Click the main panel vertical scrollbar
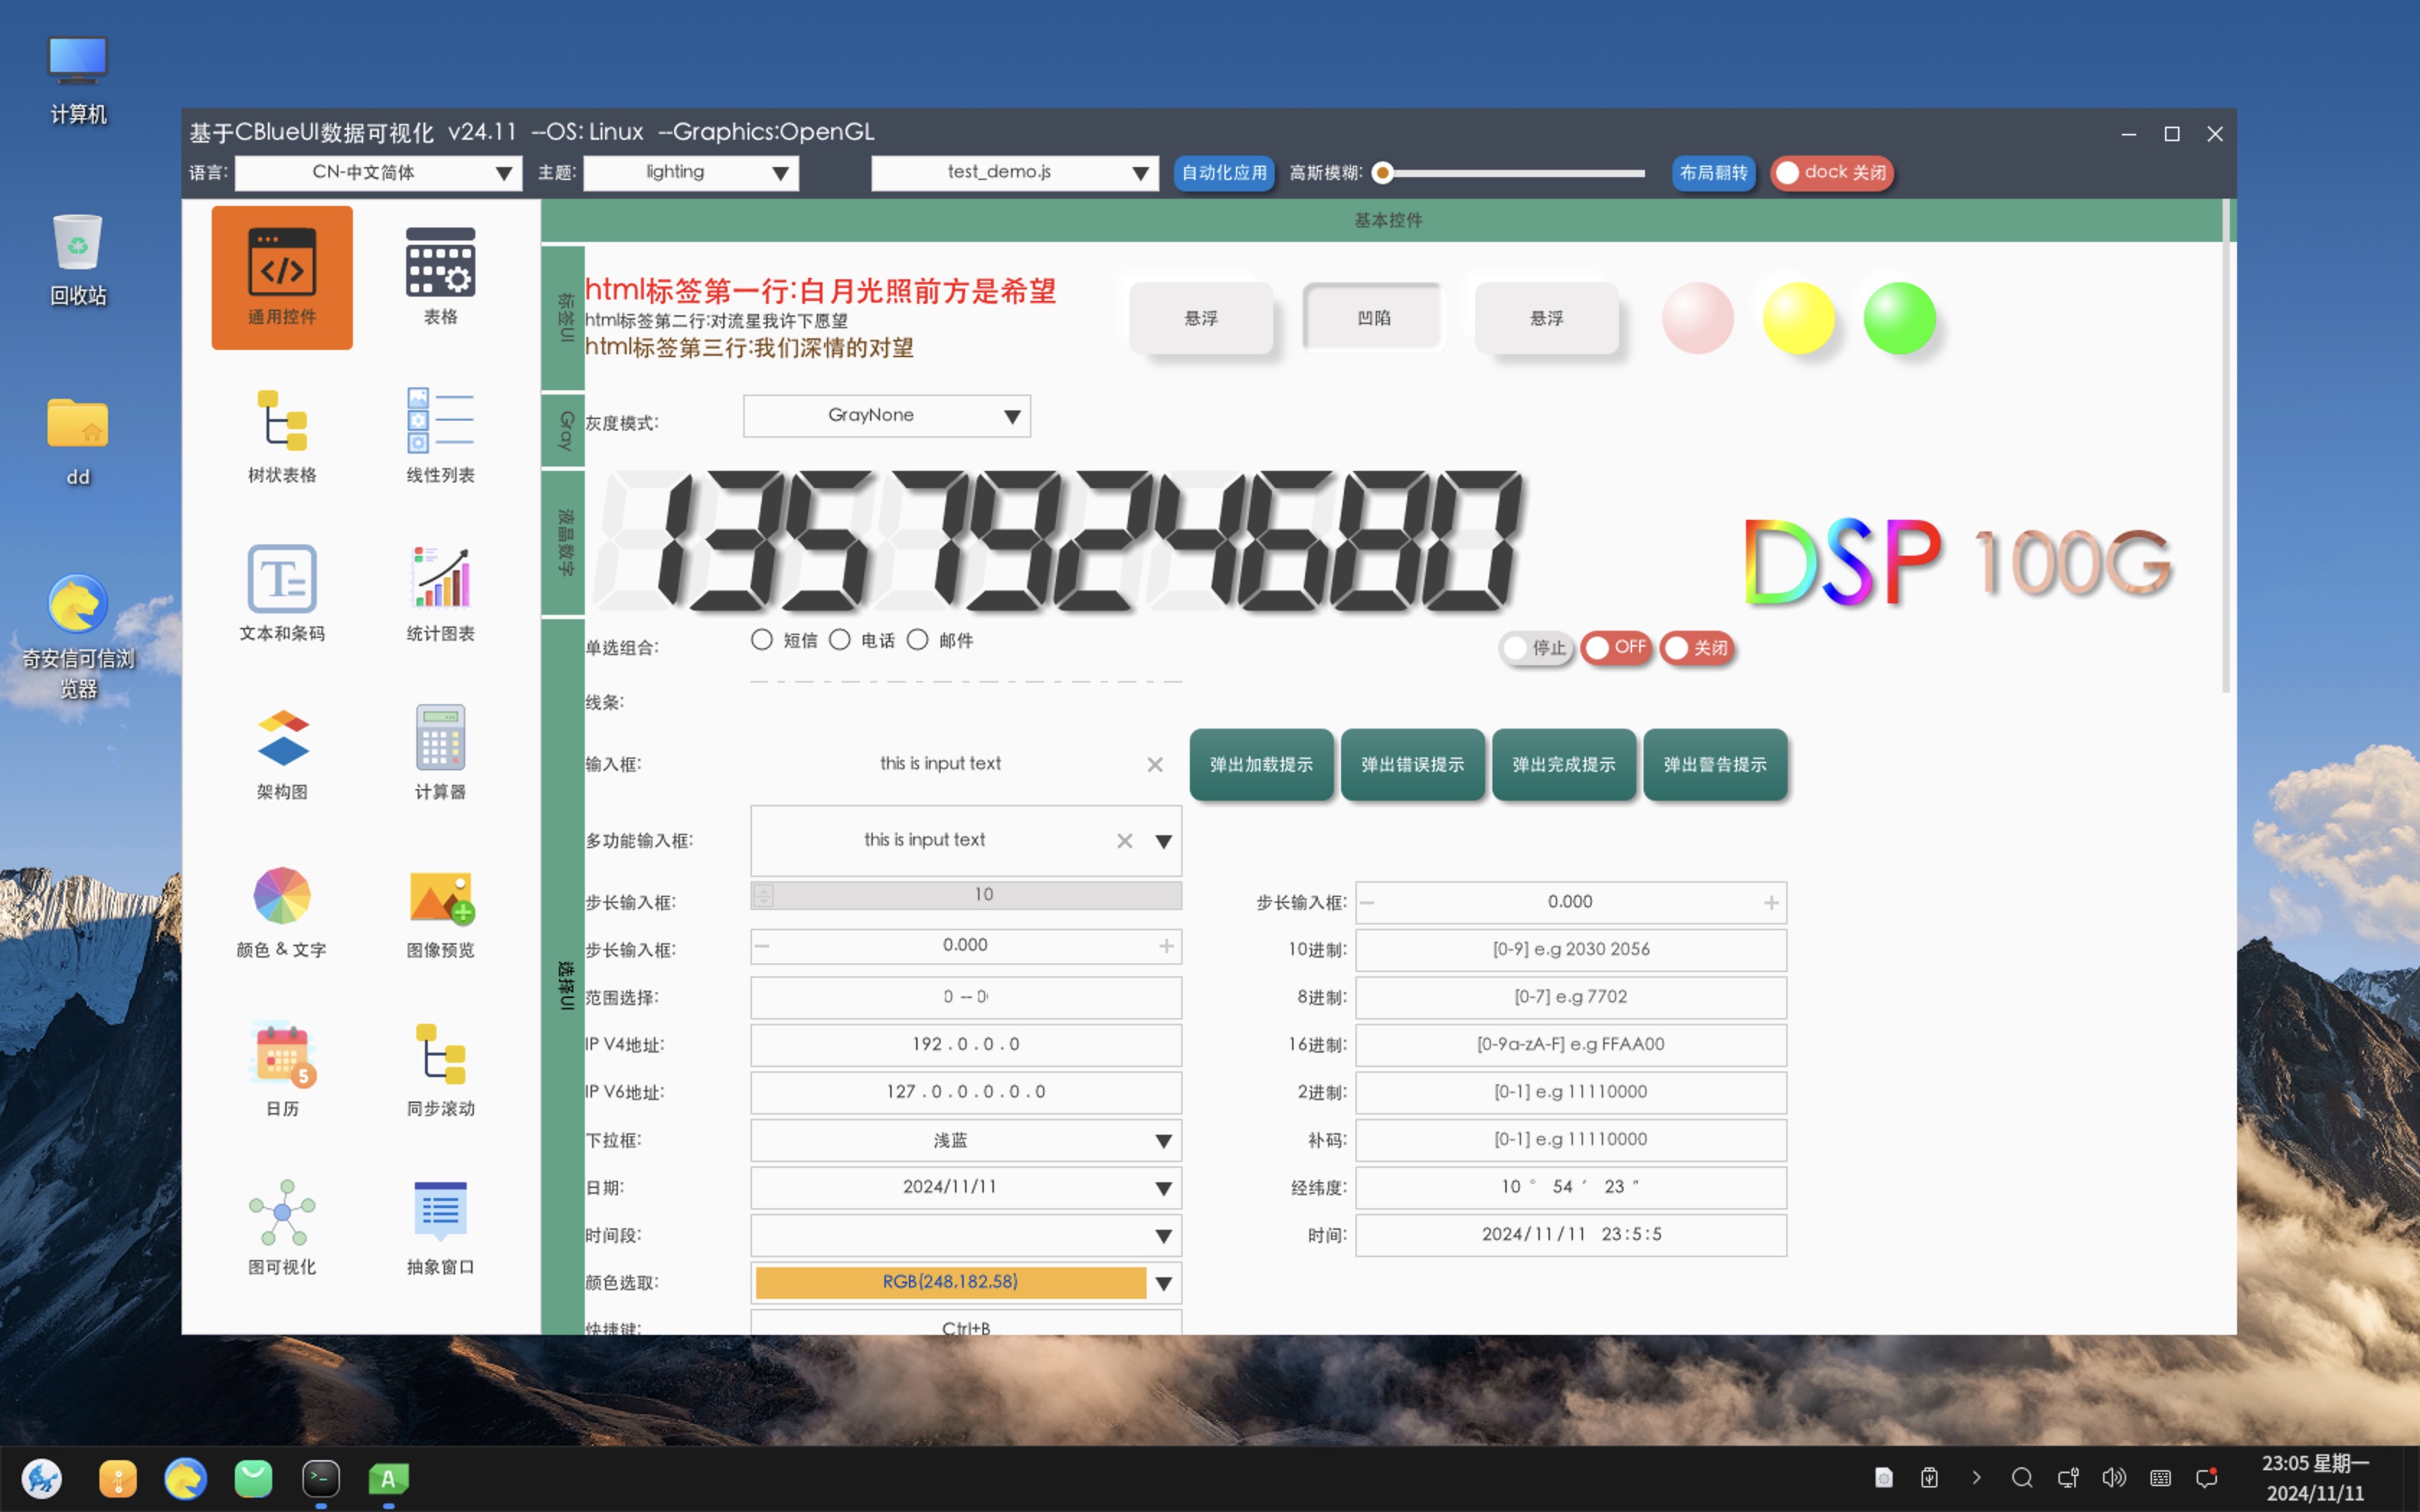The width and height of the screenshot is (2420, 1512). (x=2225, y=446)
